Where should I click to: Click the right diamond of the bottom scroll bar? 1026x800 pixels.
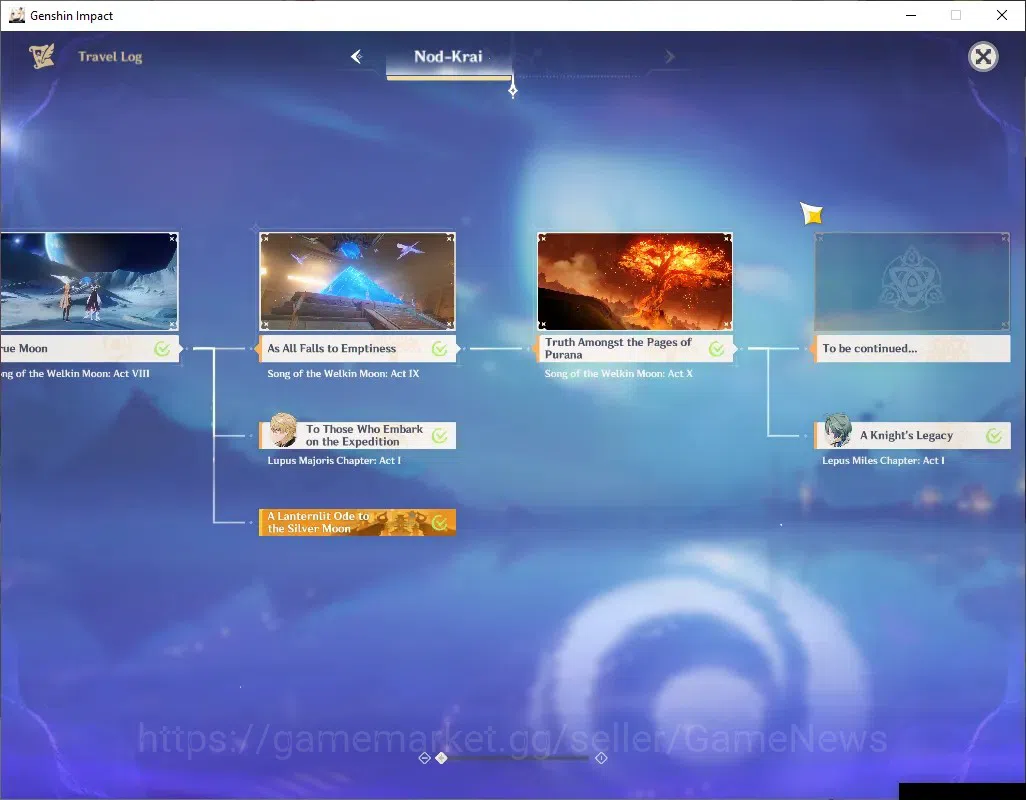click(601, 757)
